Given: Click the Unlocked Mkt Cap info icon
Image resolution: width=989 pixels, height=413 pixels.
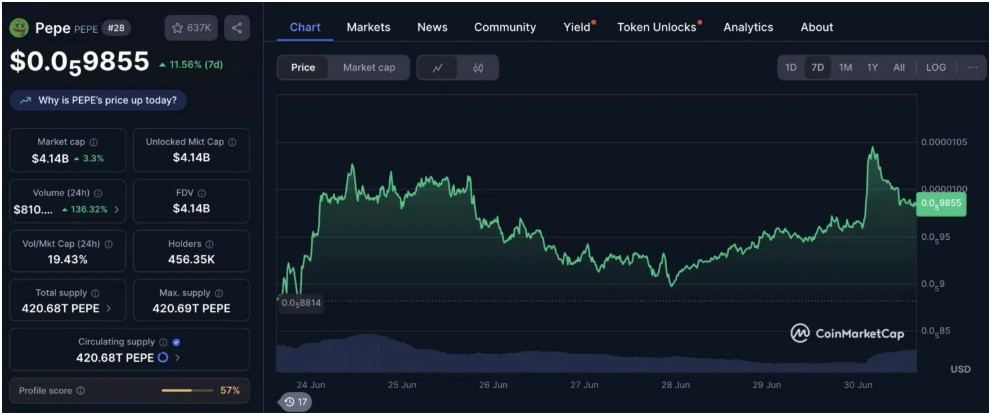Looking at the screenshot, I should pyautogui.click(x=232, y=143).
